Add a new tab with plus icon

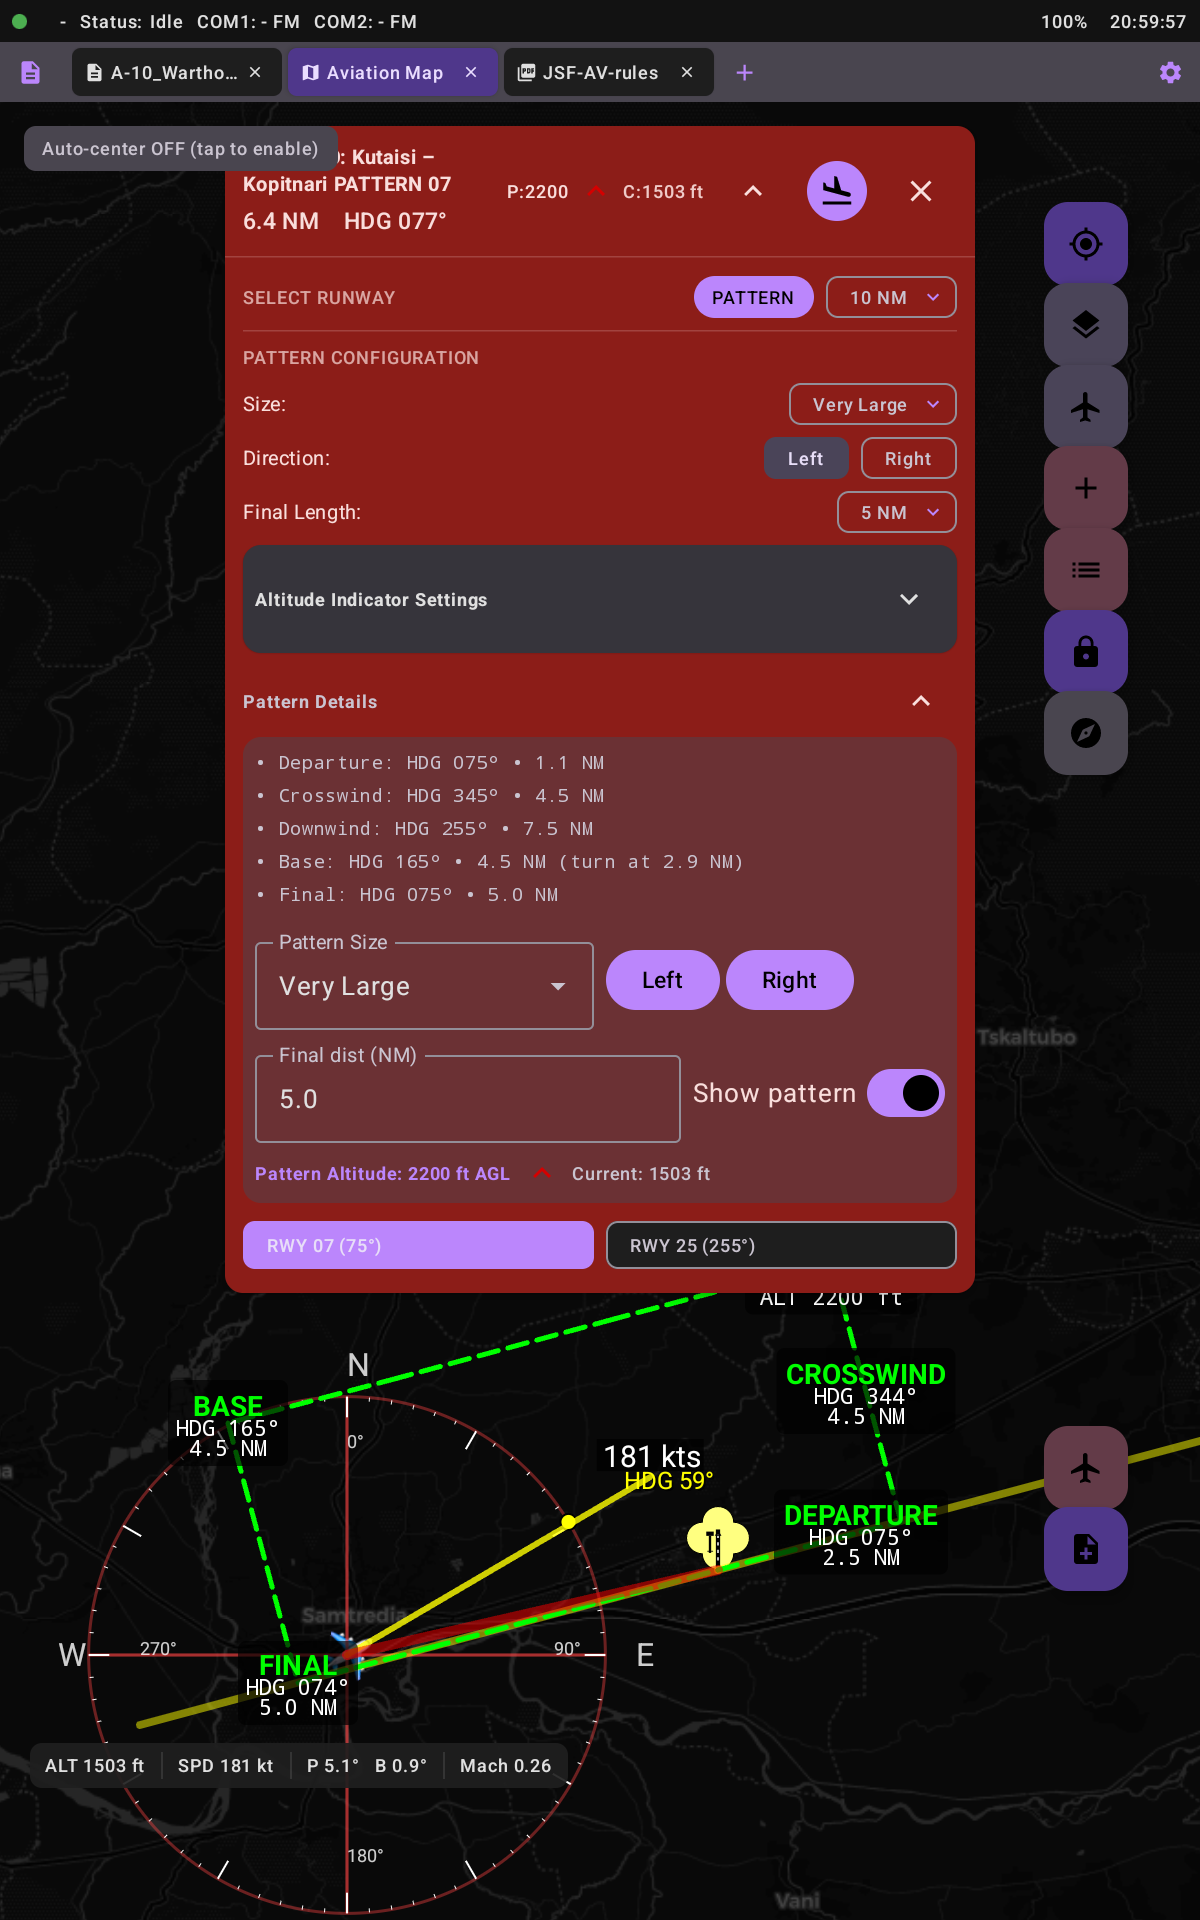(x=745, y=72)
